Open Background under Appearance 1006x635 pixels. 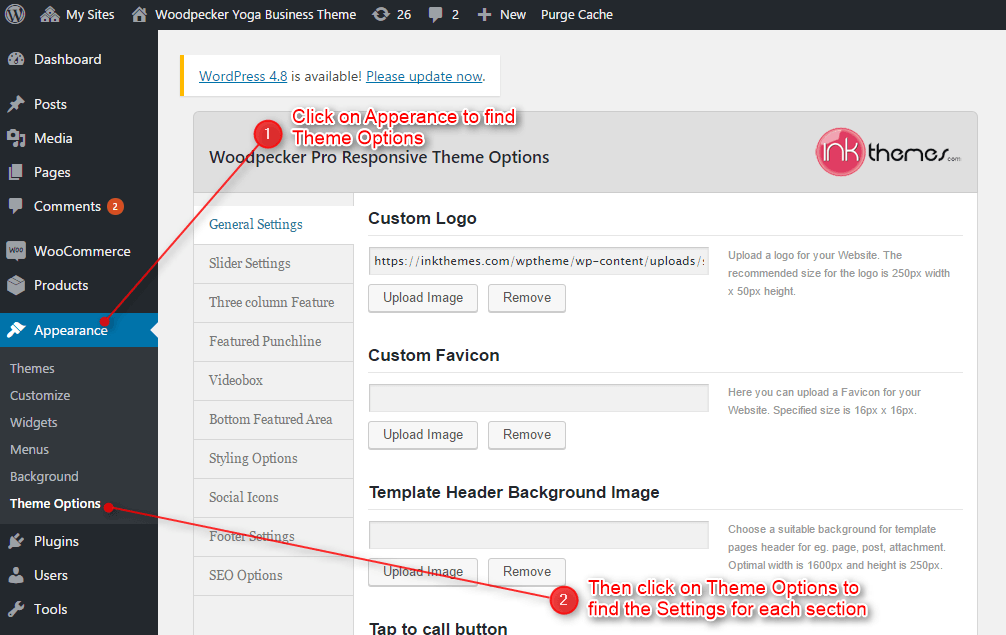pyautogui.click(x=44, y=476)
